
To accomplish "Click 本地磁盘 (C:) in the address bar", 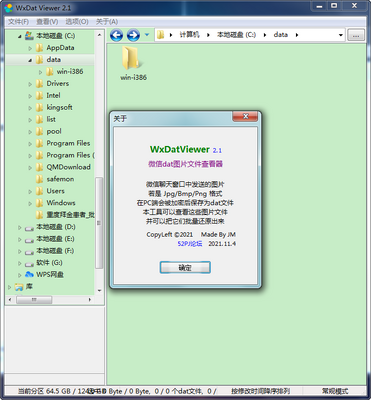I will 236,35.
